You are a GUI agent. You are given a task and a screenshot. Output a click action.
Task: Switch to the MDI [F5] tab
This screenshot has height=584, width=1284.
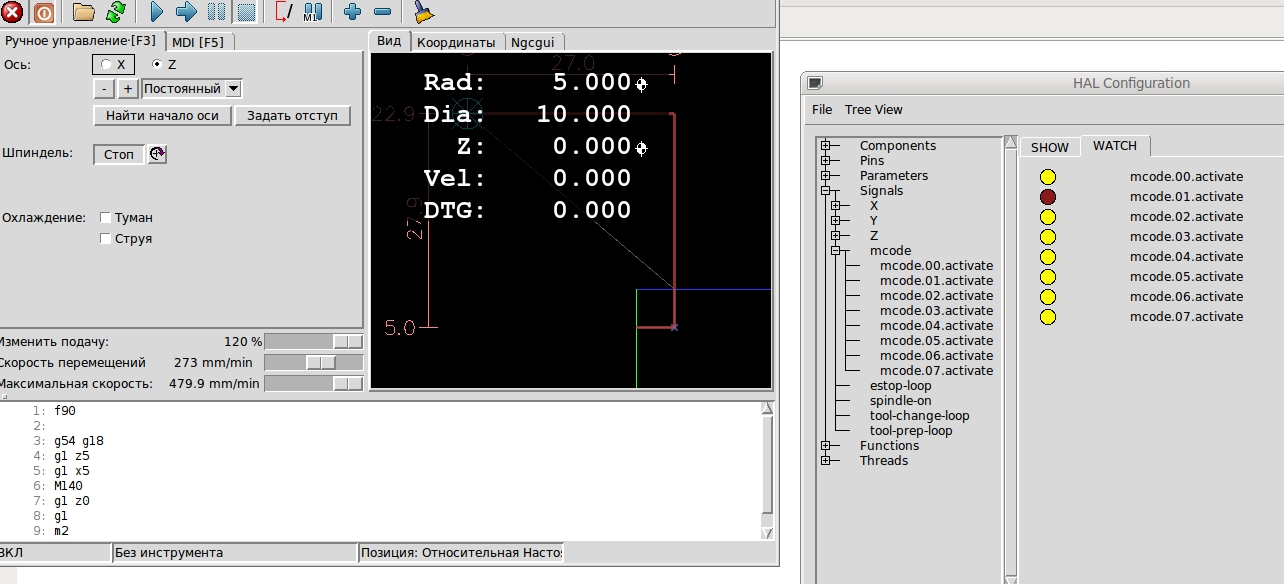pos(198,41)
